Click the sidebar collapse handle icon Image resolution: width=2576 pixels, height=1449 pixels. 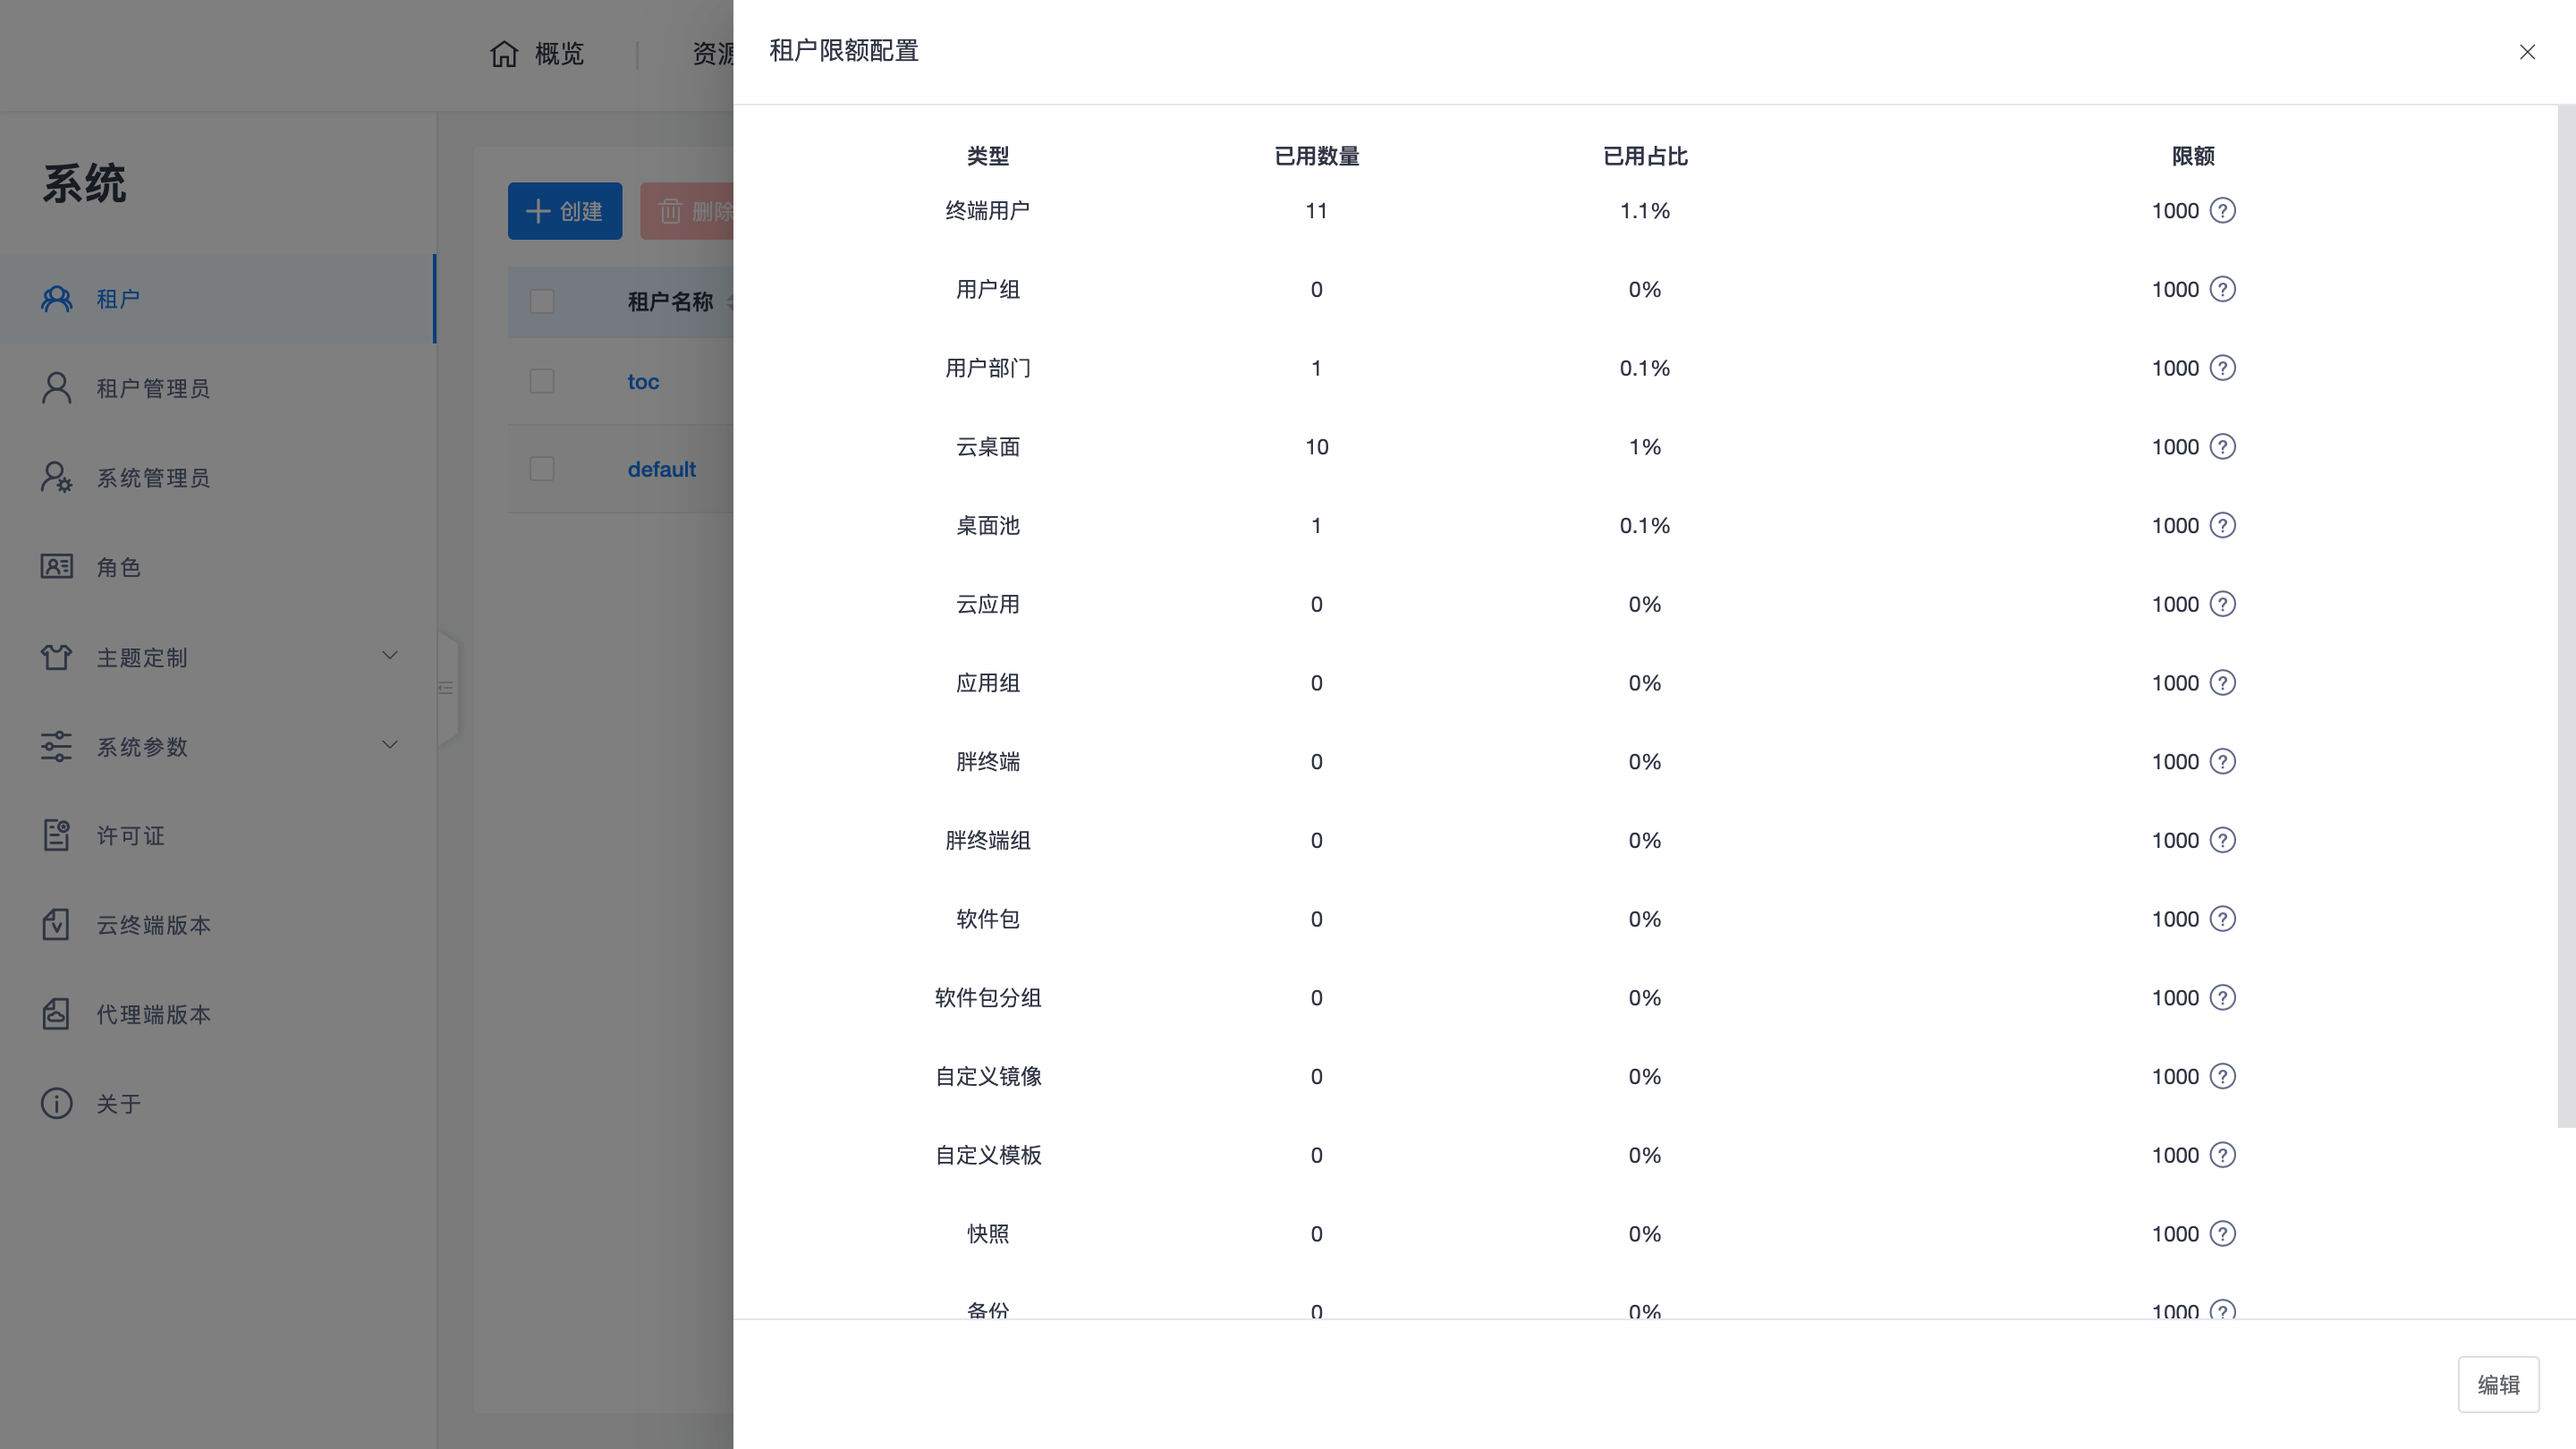446,688
